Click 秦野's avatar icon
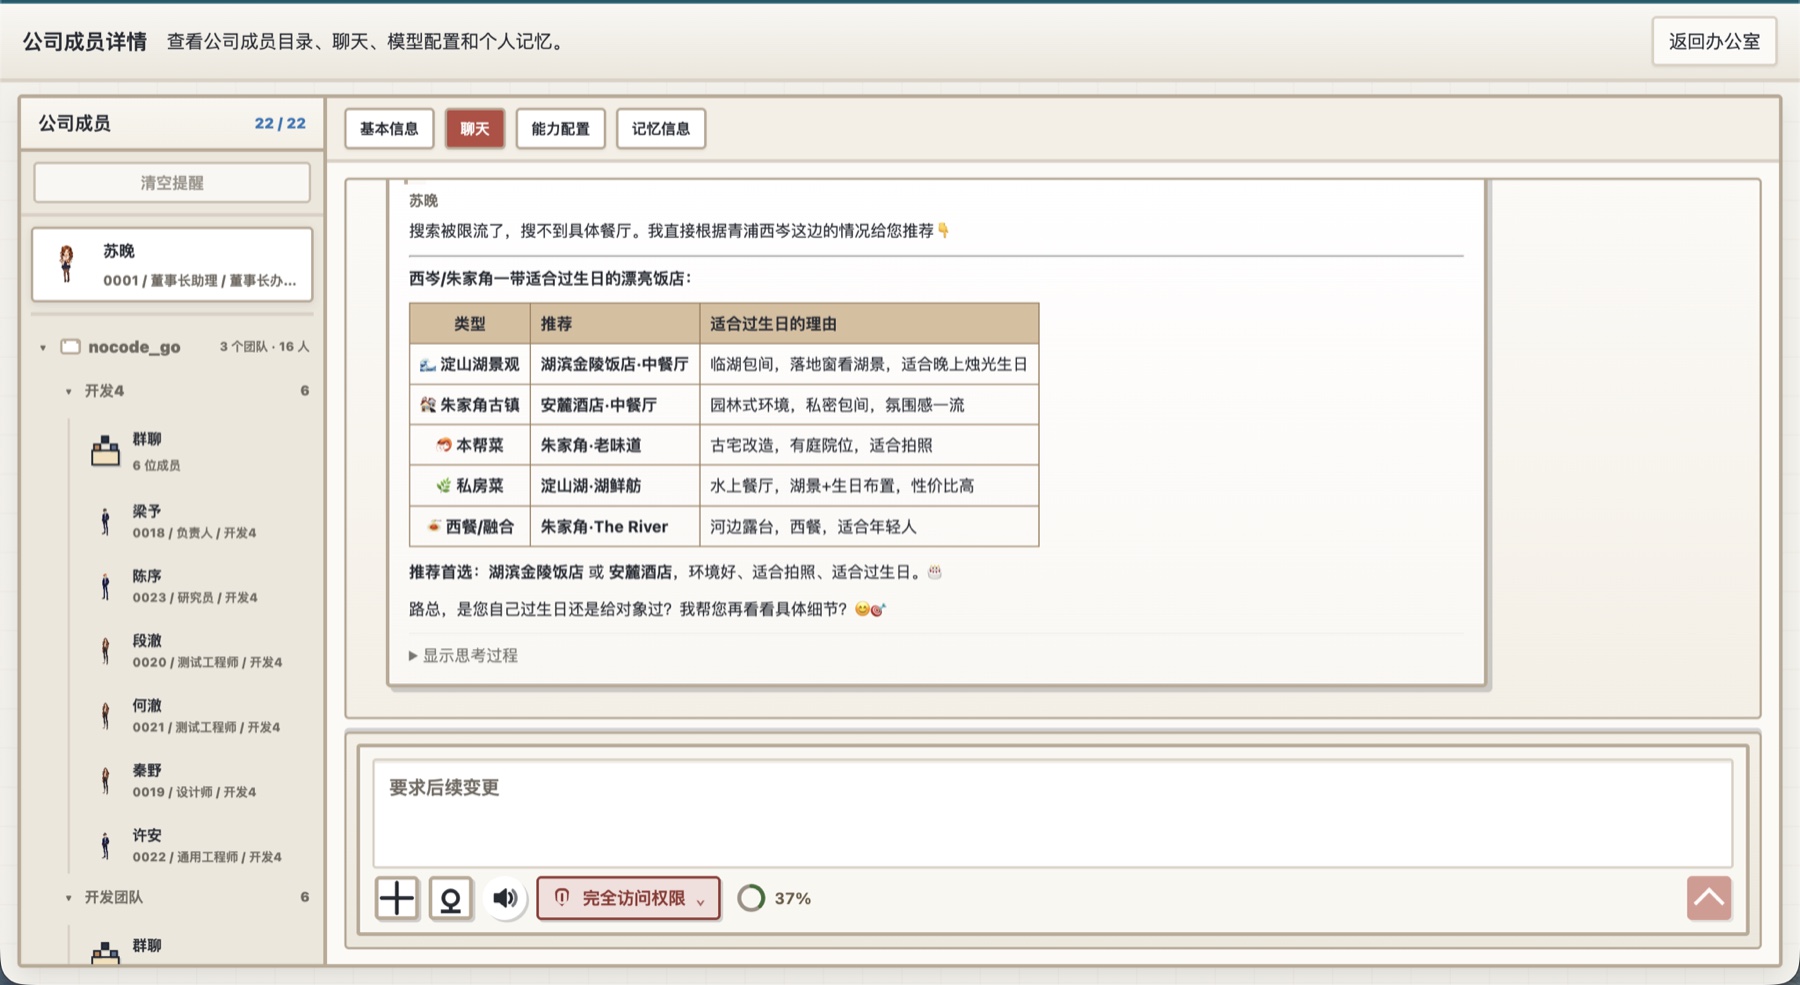This screenshot has width=1800, height=985. click(105, 781)
